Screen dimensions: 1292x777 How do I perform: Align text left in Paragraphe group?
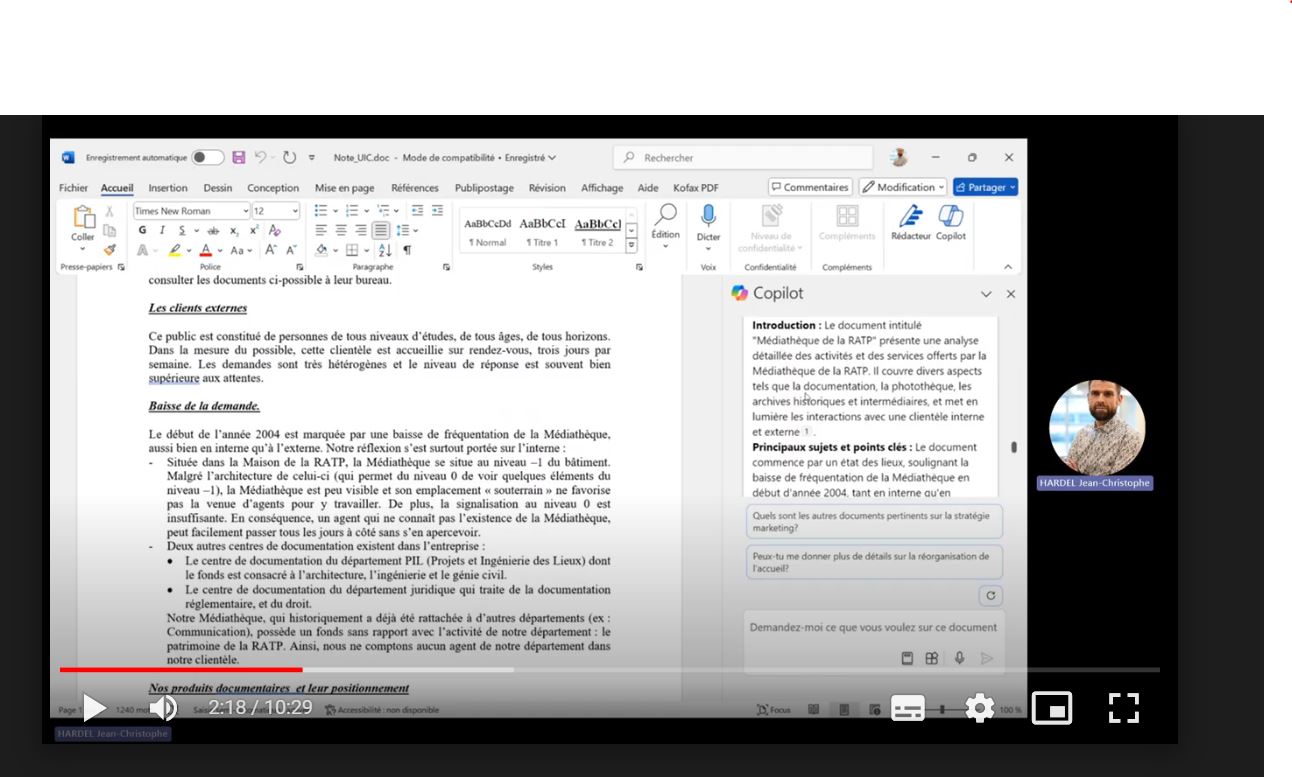tap(321, 230)
